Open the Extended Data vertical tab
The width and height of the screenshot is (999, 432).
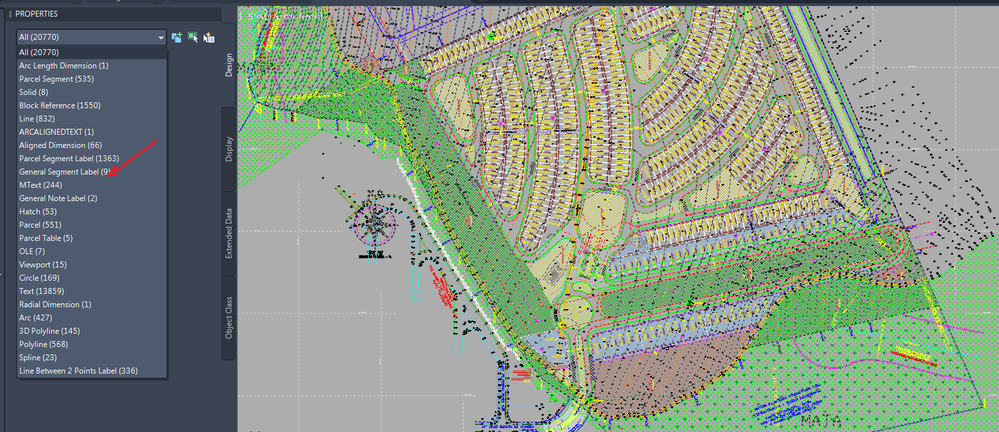point(229,233)
